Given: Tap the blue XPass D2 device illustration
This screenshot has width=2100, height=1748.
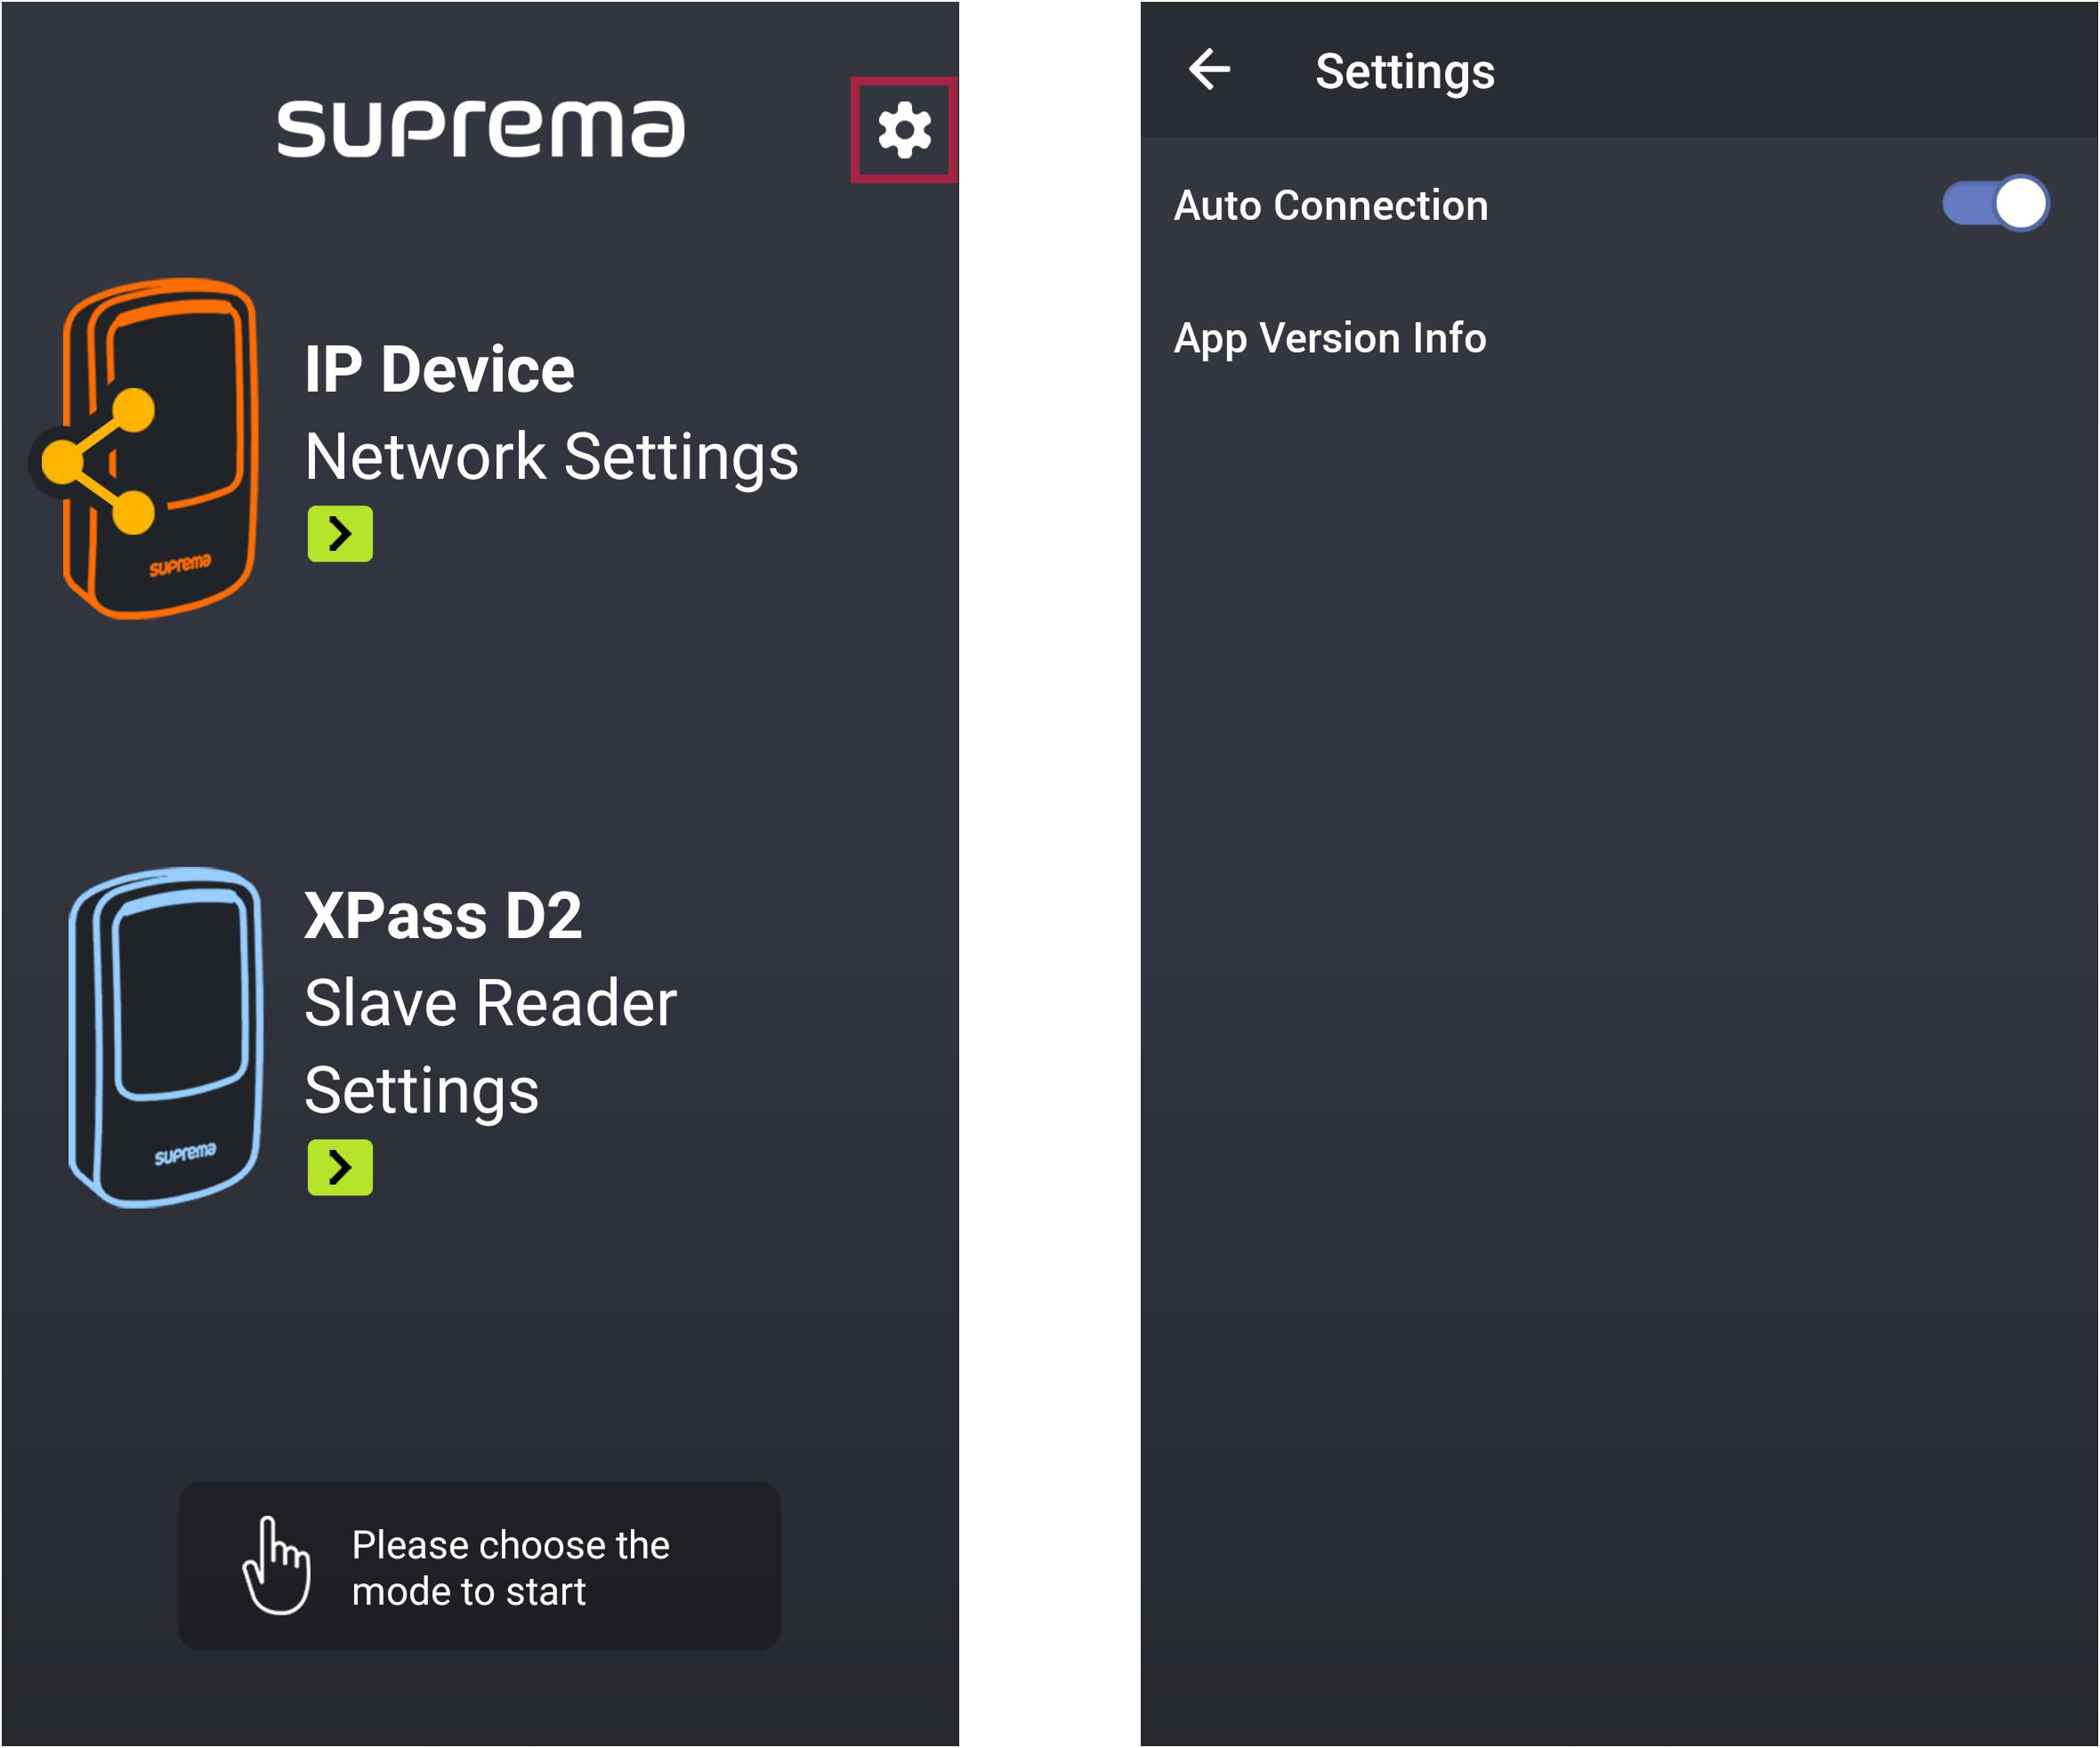Looking at the screenshot, I should (166, 1037).
